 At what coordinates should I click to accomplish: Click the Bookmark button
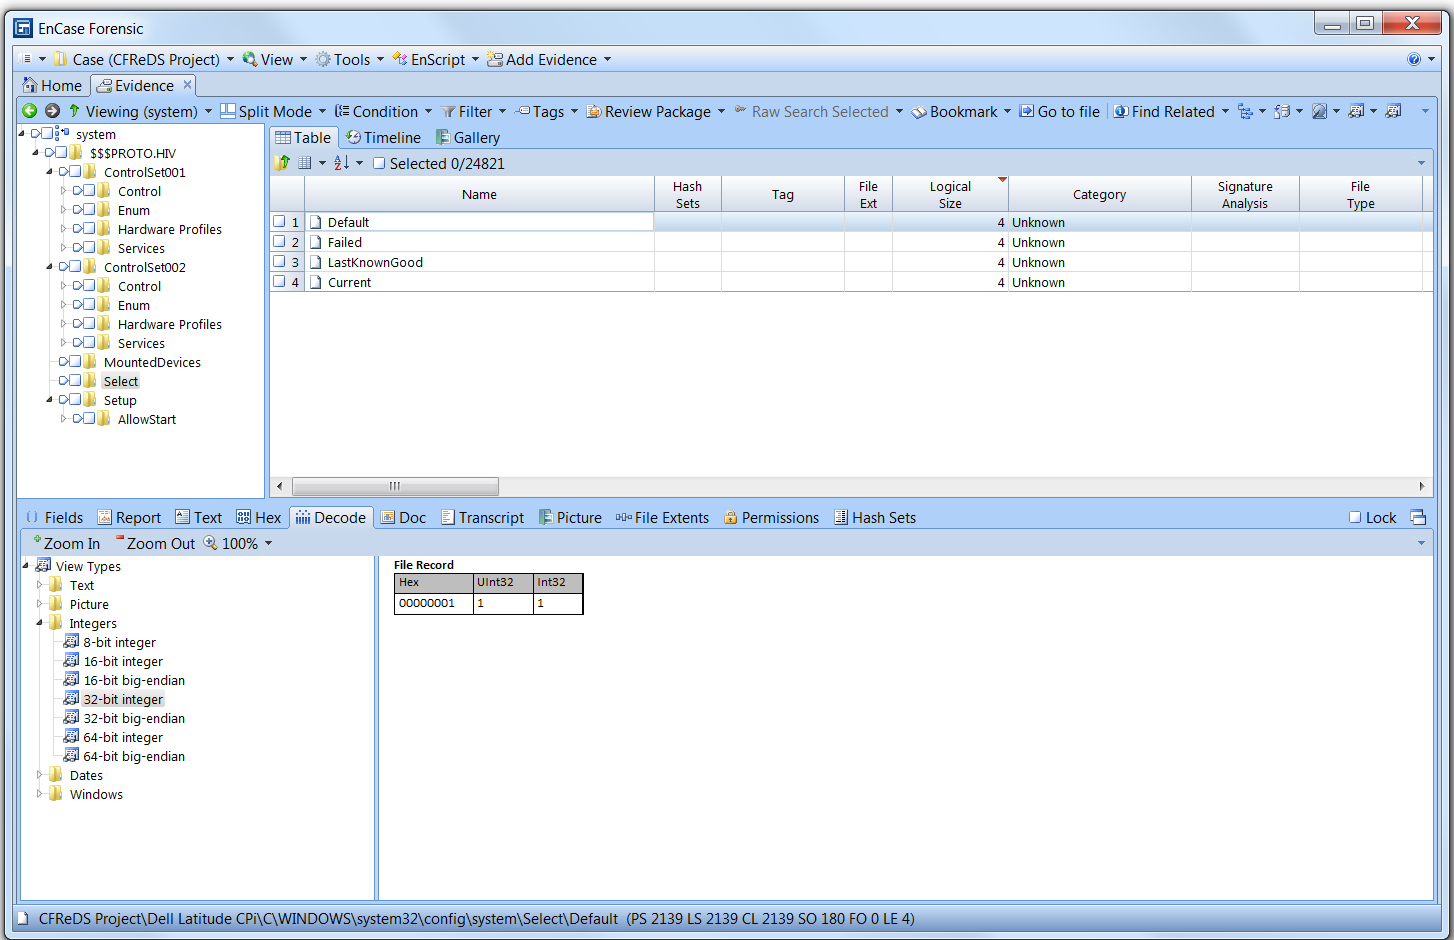(954, 112)
